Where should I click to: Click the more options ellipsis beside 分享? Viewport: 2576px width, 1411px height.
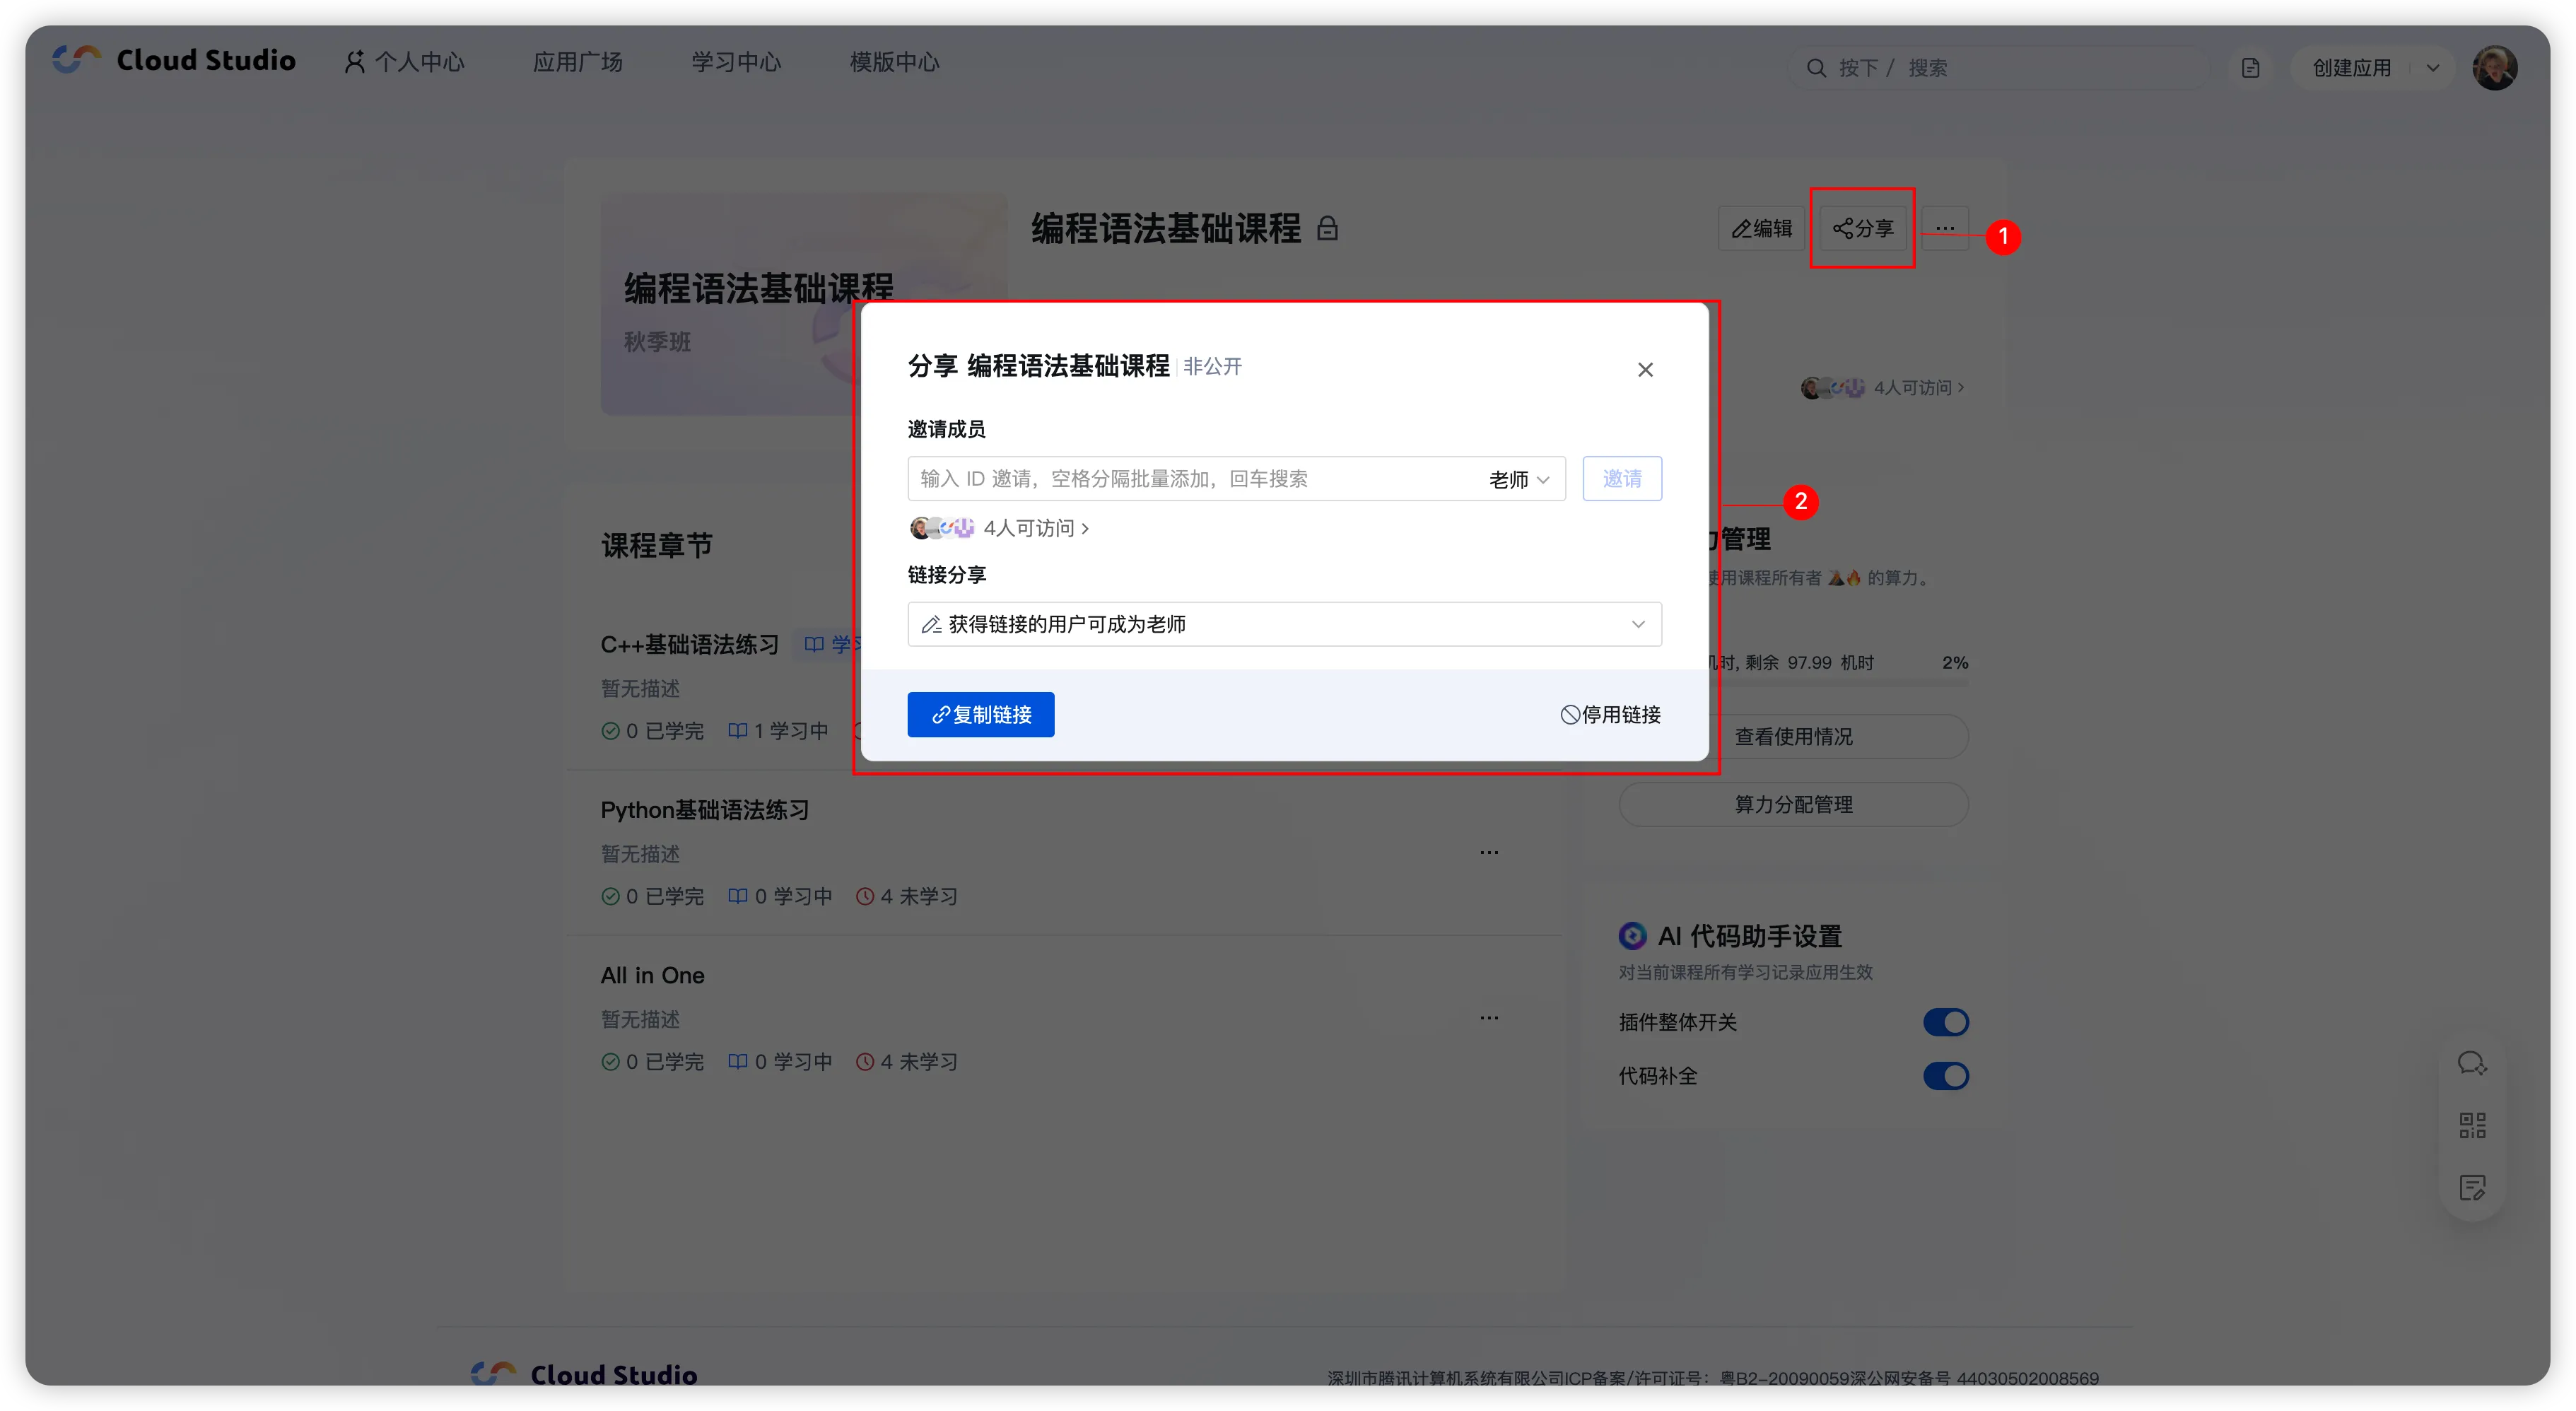pyautogui.click(x=1944, y=228)
